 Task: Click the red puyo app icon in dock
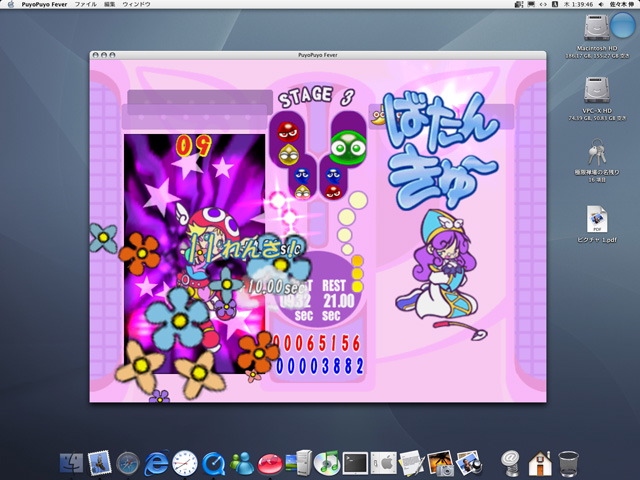pyautogui.click(x=270, y=464)
